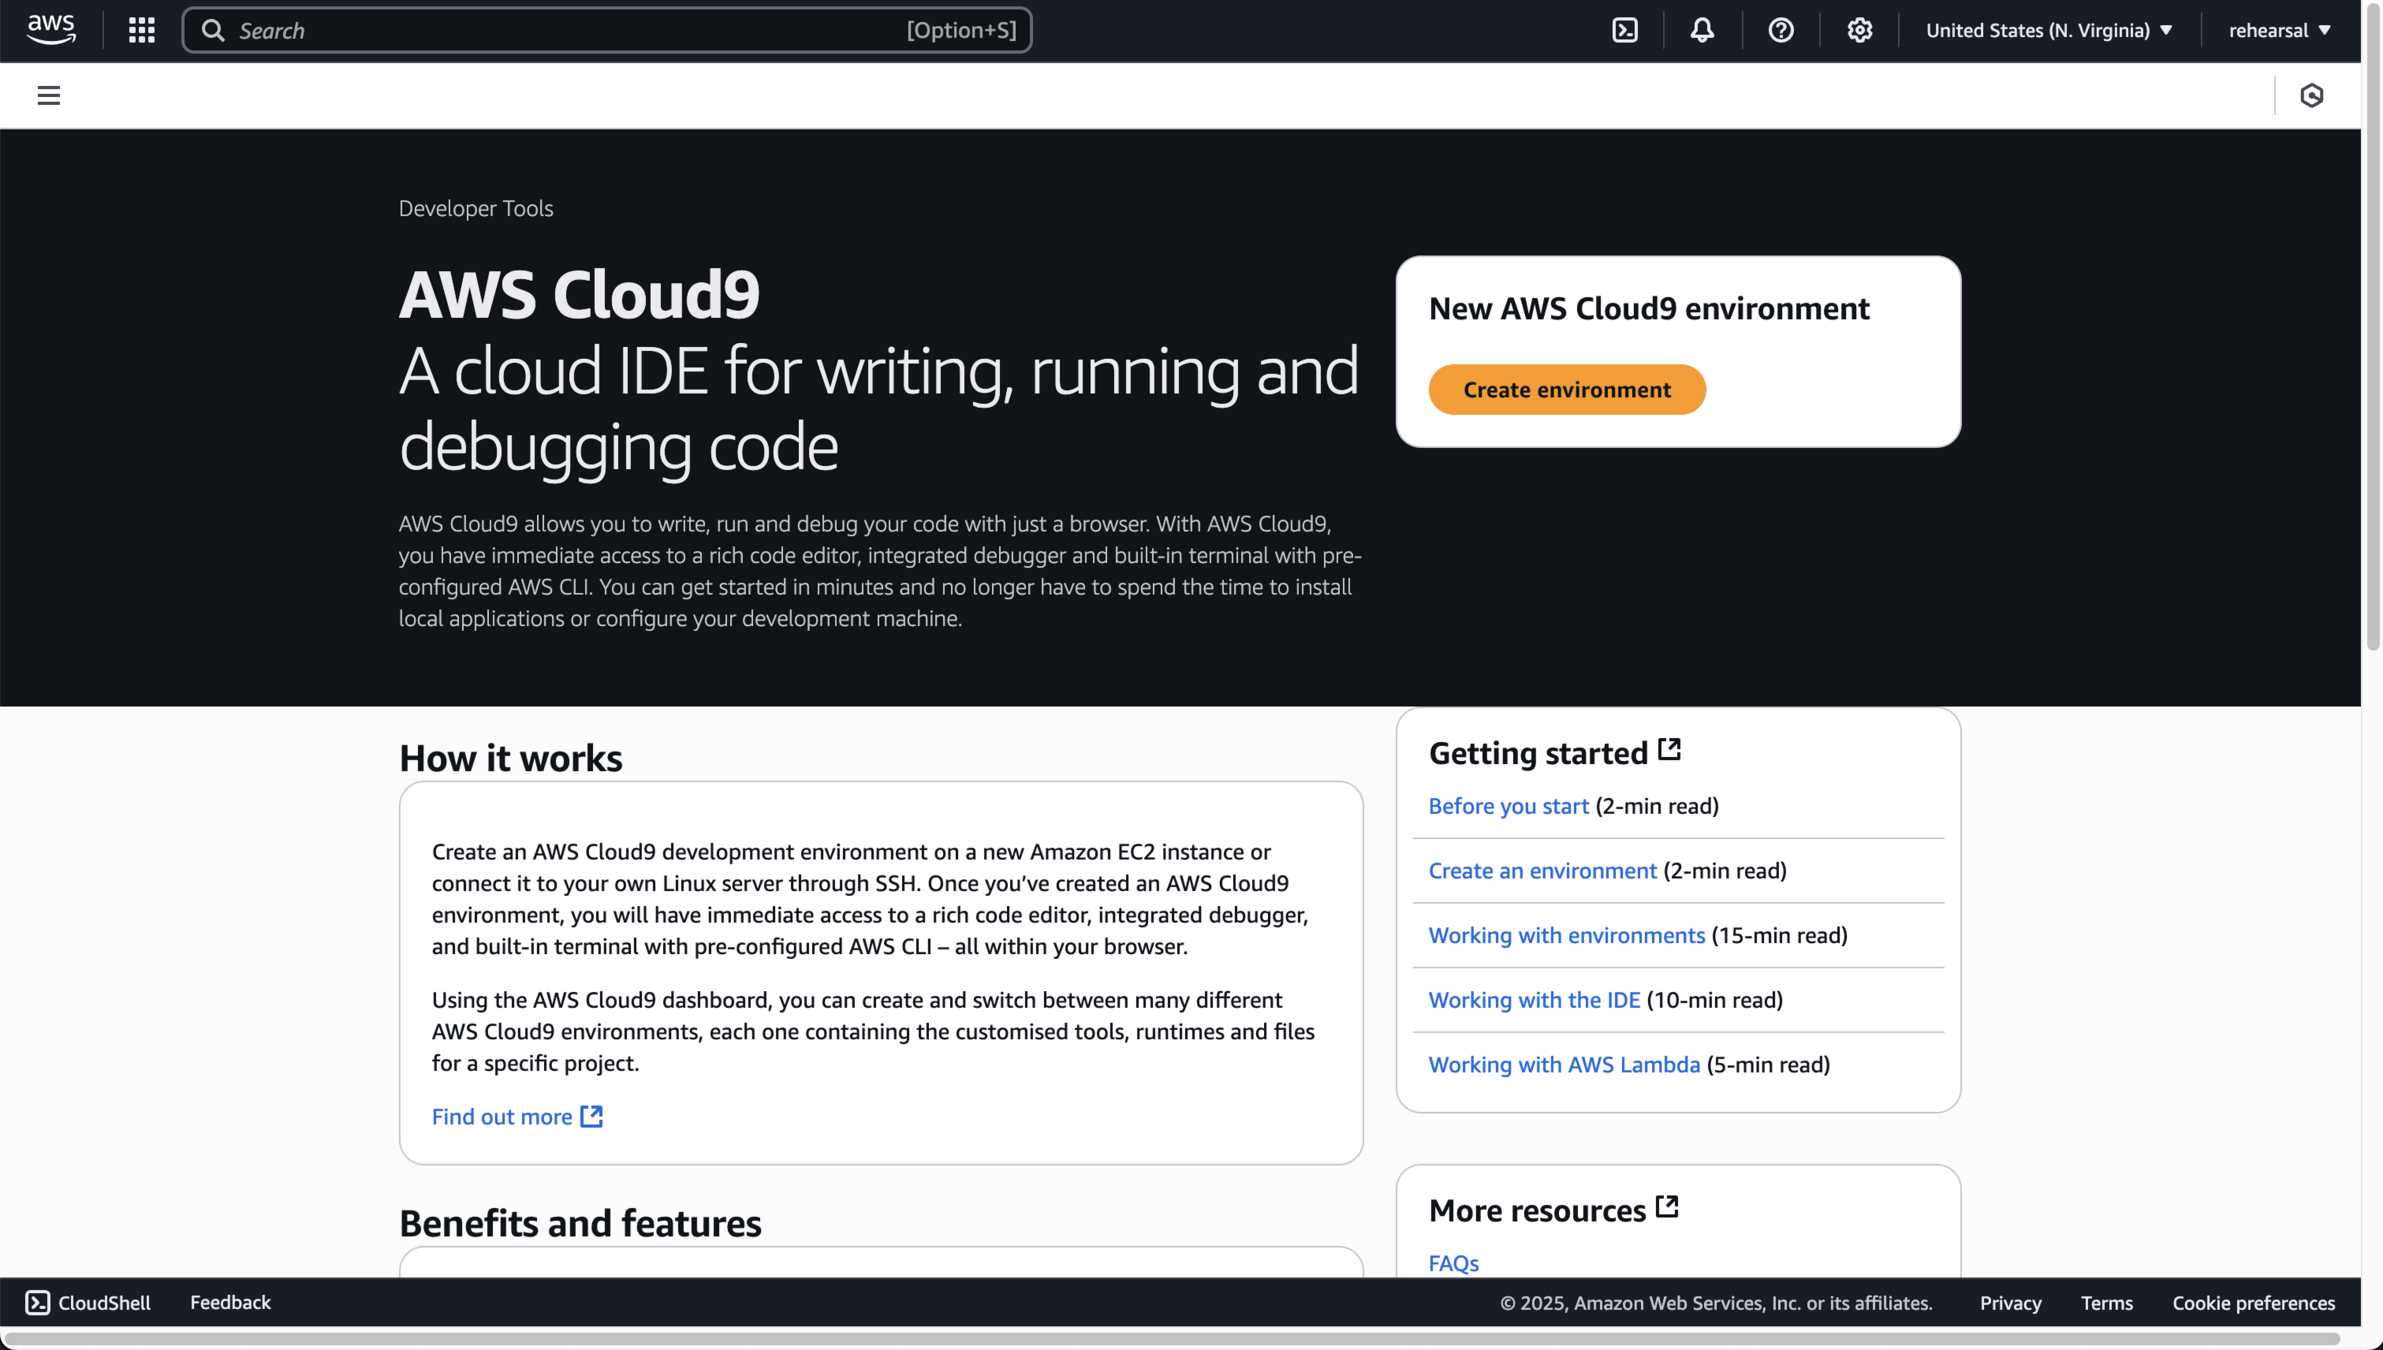Open the notifications bell
This screenshot has height=1350, width=2383.
tap(1702, 30)
